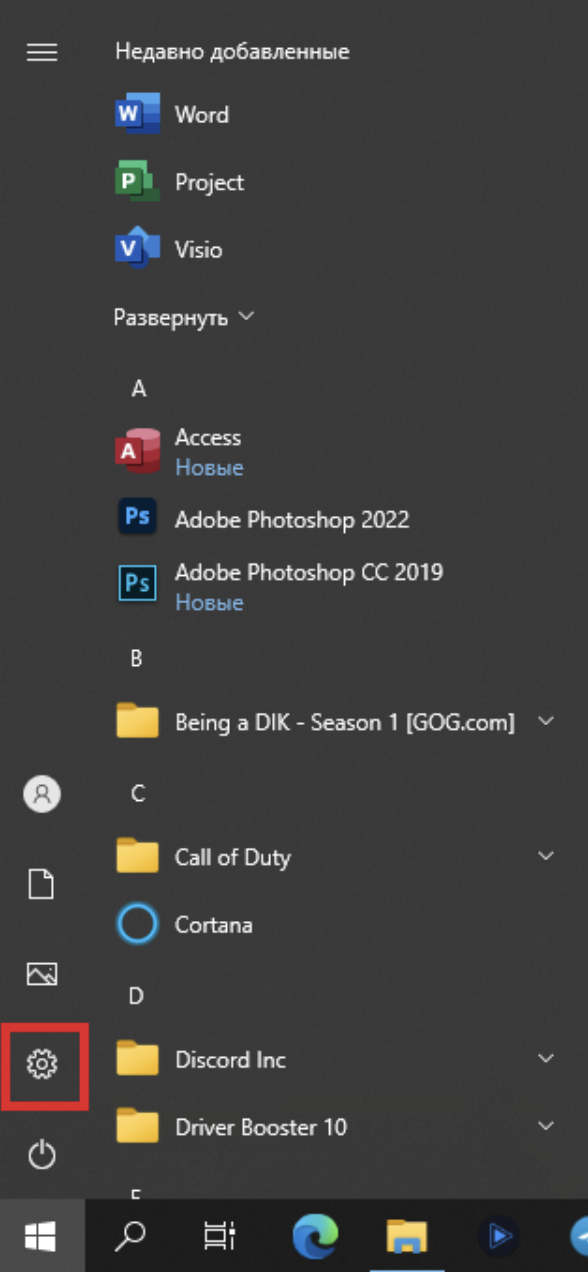Expand the hamburger menu at top
This screenshot has width=588, height=1272.
point(42,52)
